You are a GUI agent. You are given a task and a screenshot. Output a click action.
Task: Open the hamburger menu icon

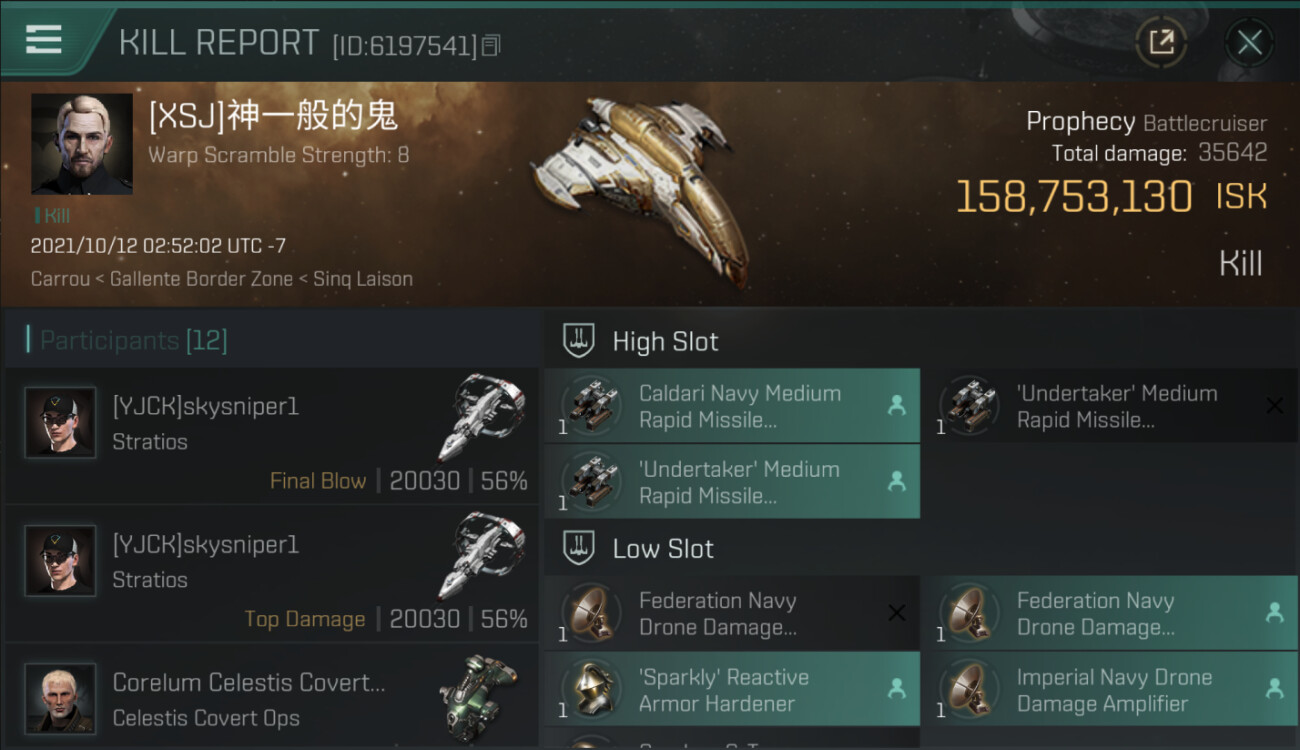(x=44, y=40)
